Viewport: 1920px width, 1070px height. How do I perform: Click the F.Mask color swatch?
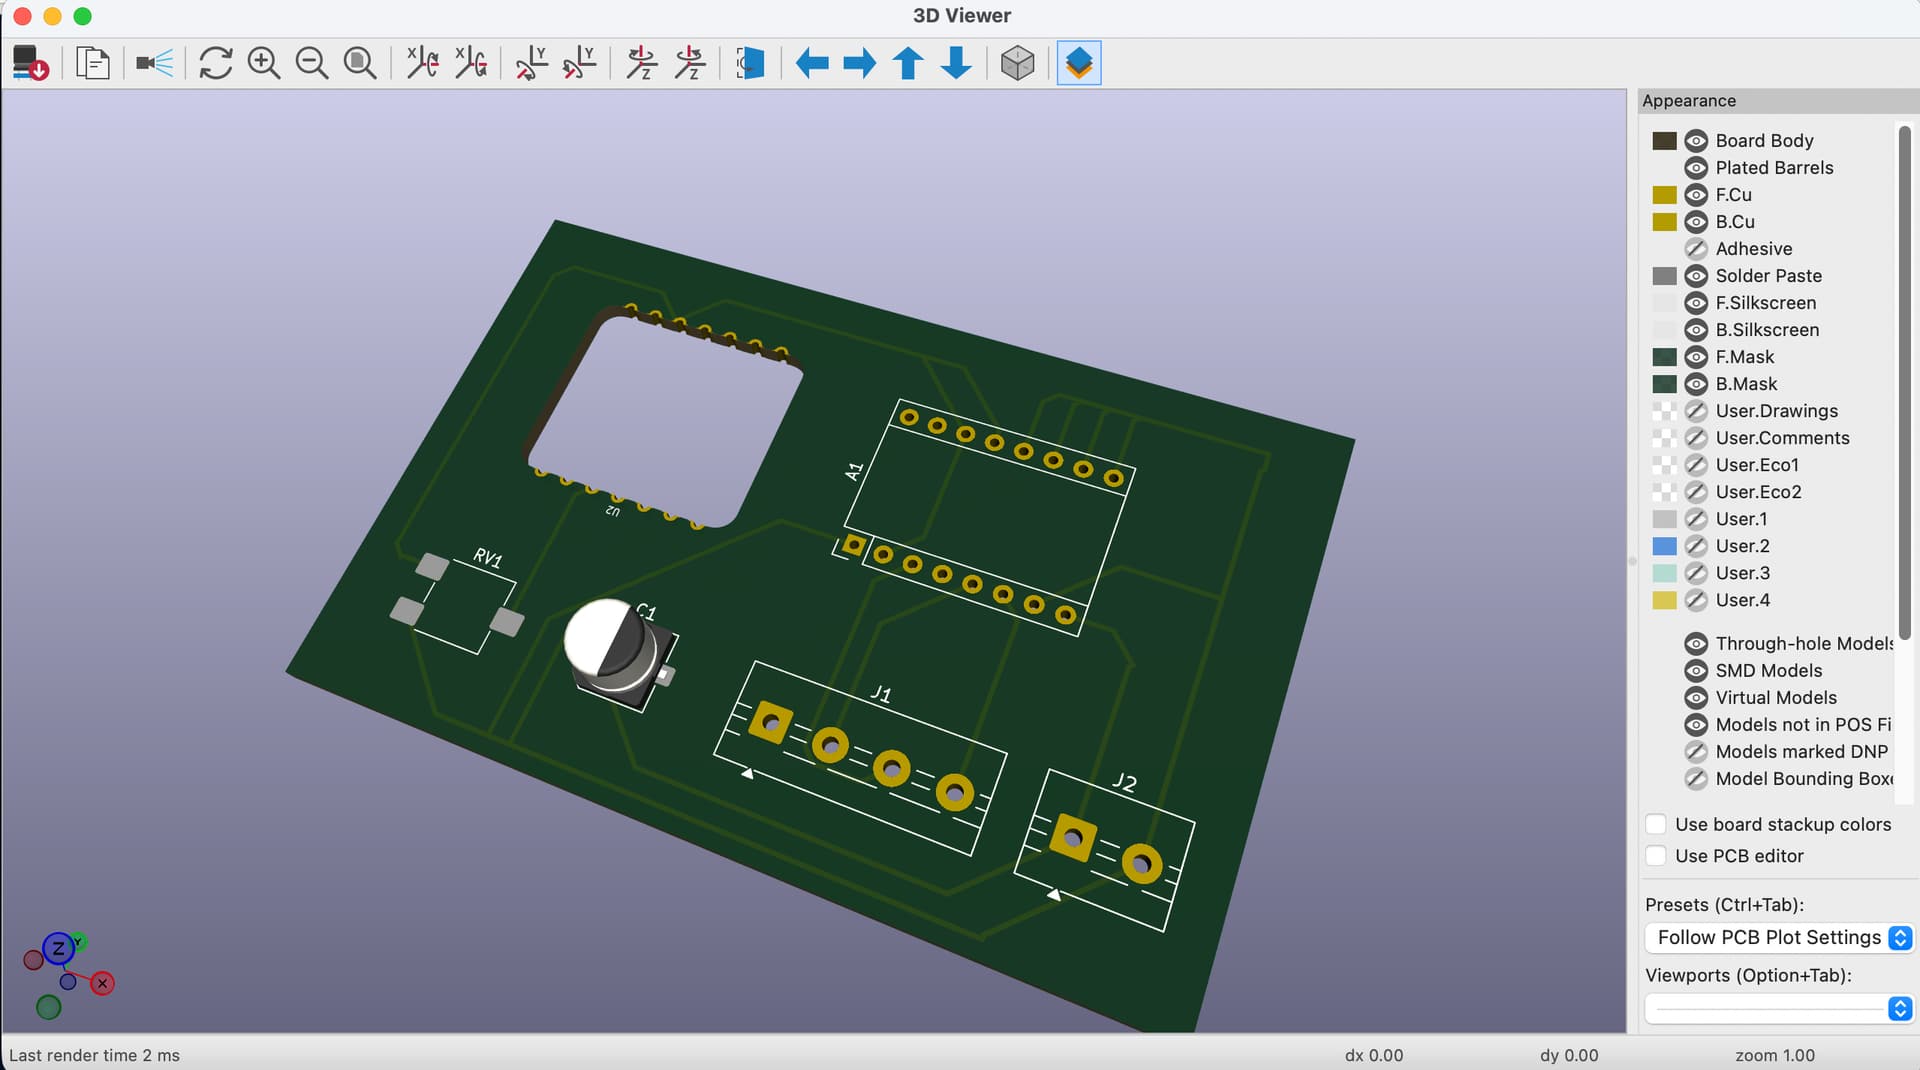pos(1664,357)
